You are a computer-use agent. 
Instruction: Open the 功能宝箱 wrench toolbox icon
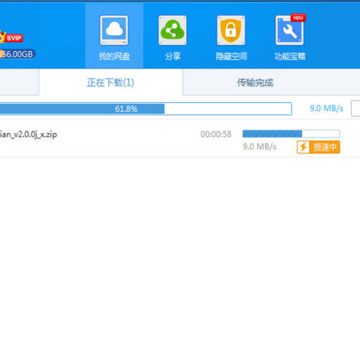pos(289,30)
